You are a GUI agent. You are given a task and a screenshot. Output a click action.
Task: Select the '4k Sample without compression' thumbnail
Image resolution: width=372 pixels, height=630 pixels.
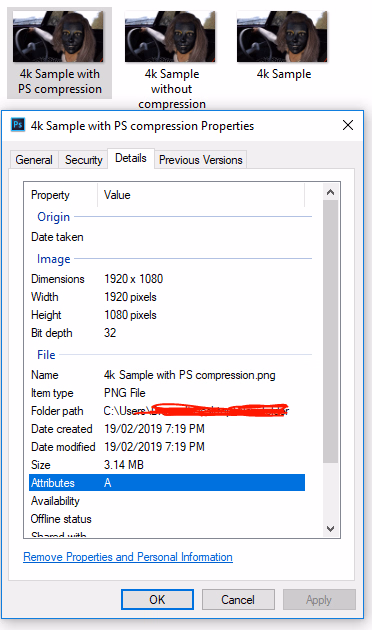click(170, 37)
